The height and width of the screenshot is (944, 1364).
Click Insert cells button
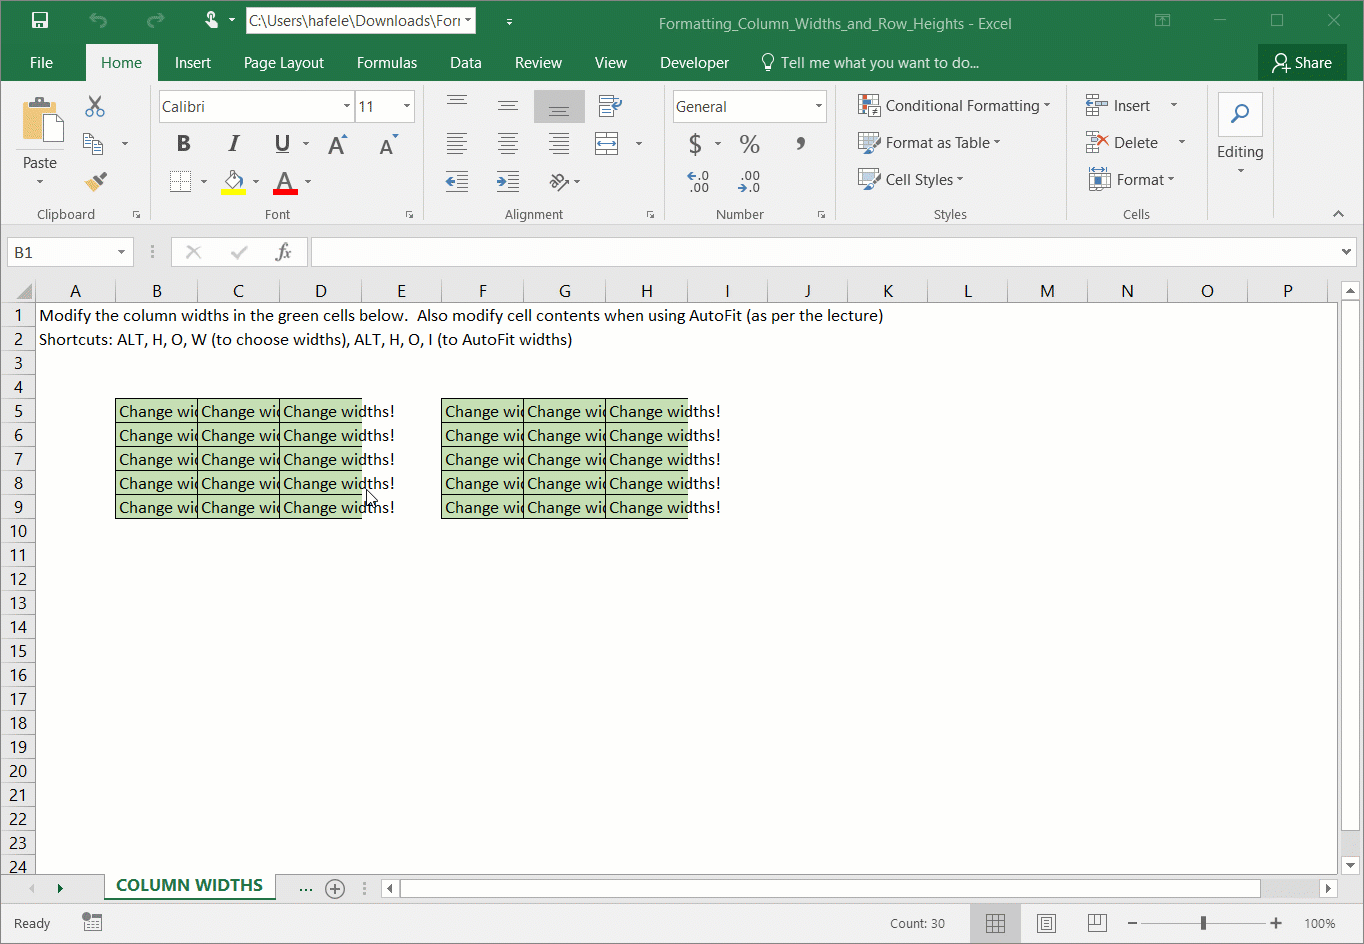pyautogui.click(x=1118, y=106)
